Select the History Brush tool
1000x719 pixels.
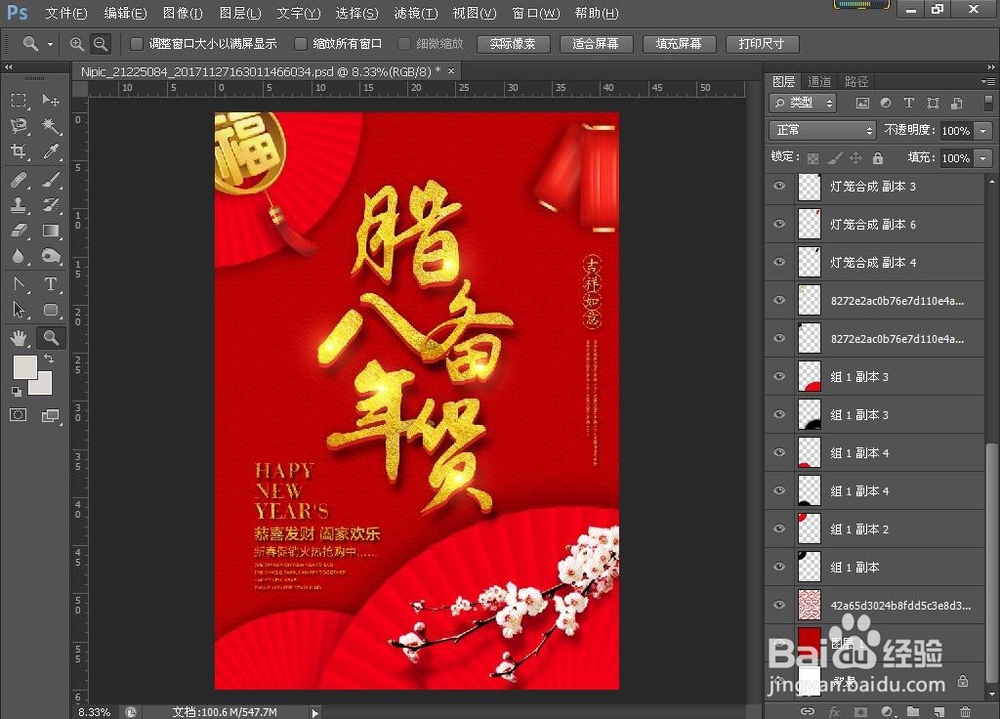point(51,205)
